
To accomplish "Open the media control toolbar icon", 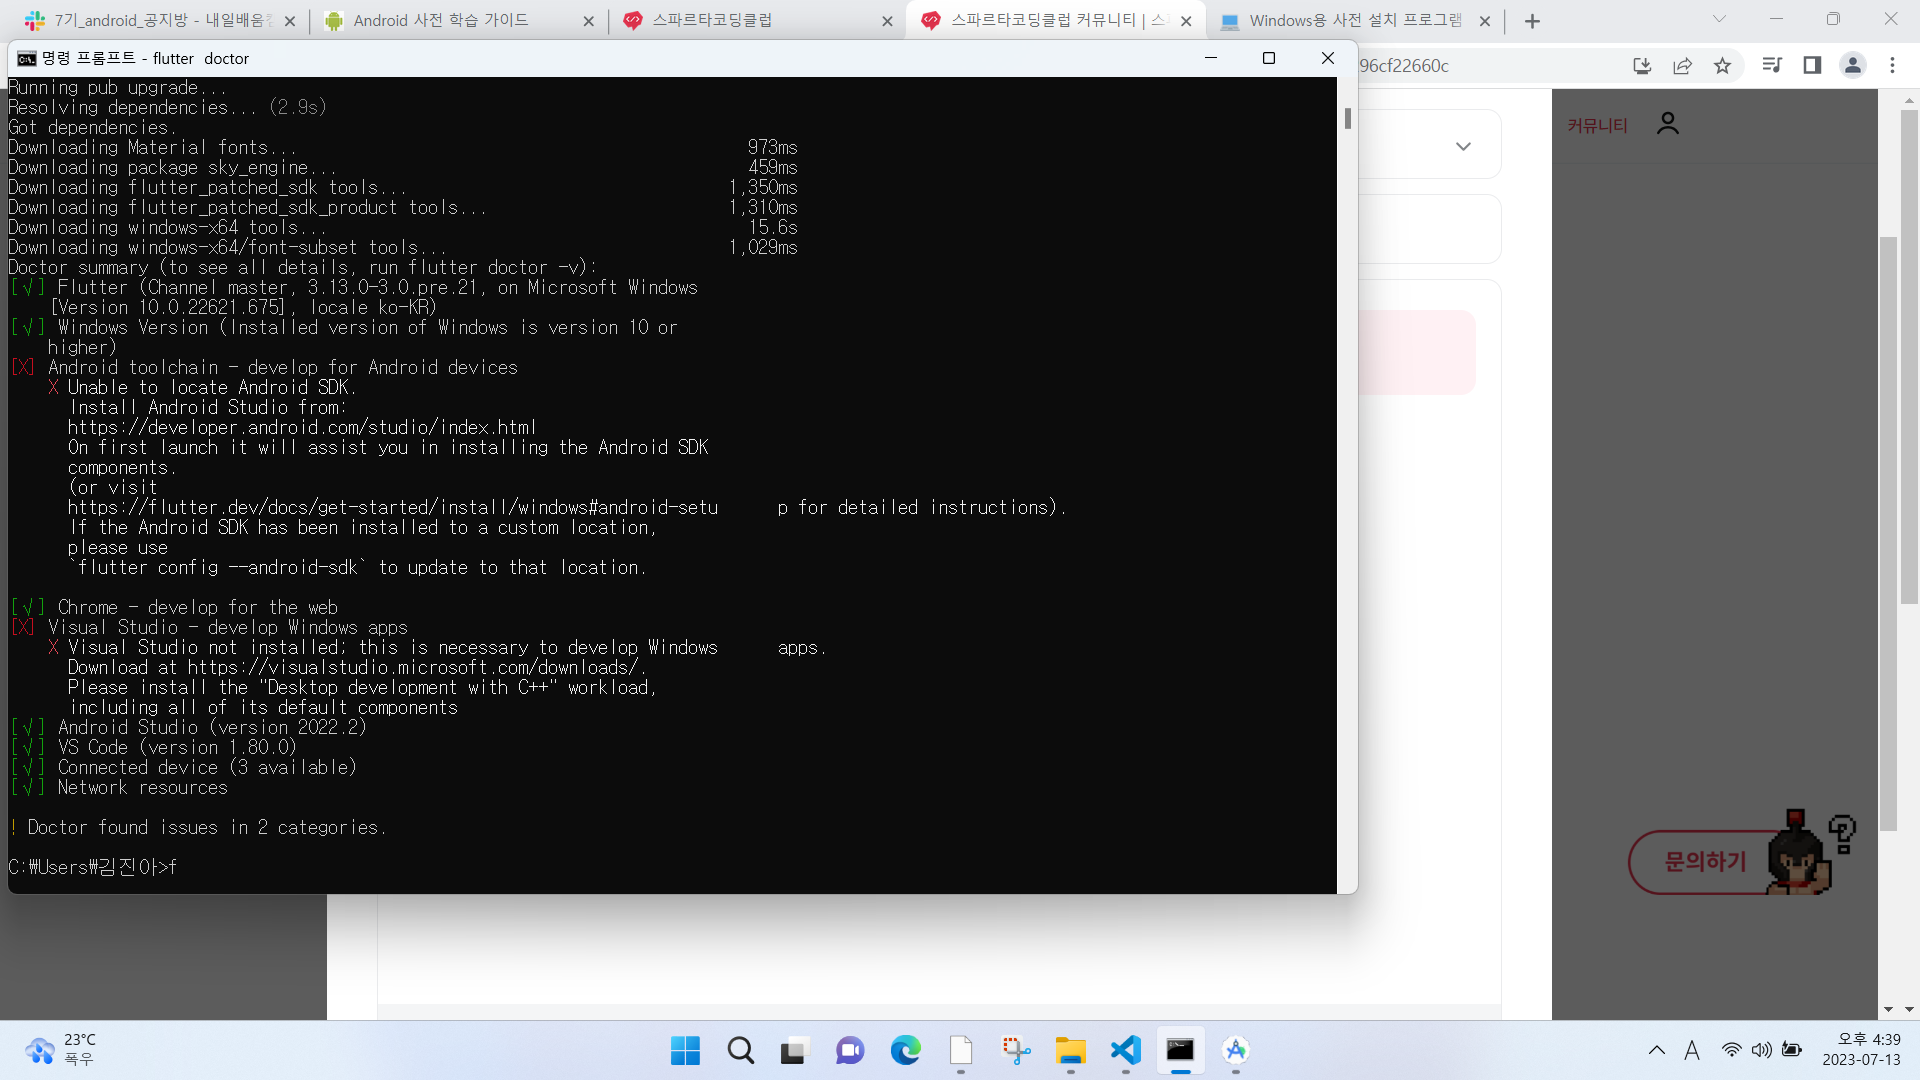I will 1772,66.
